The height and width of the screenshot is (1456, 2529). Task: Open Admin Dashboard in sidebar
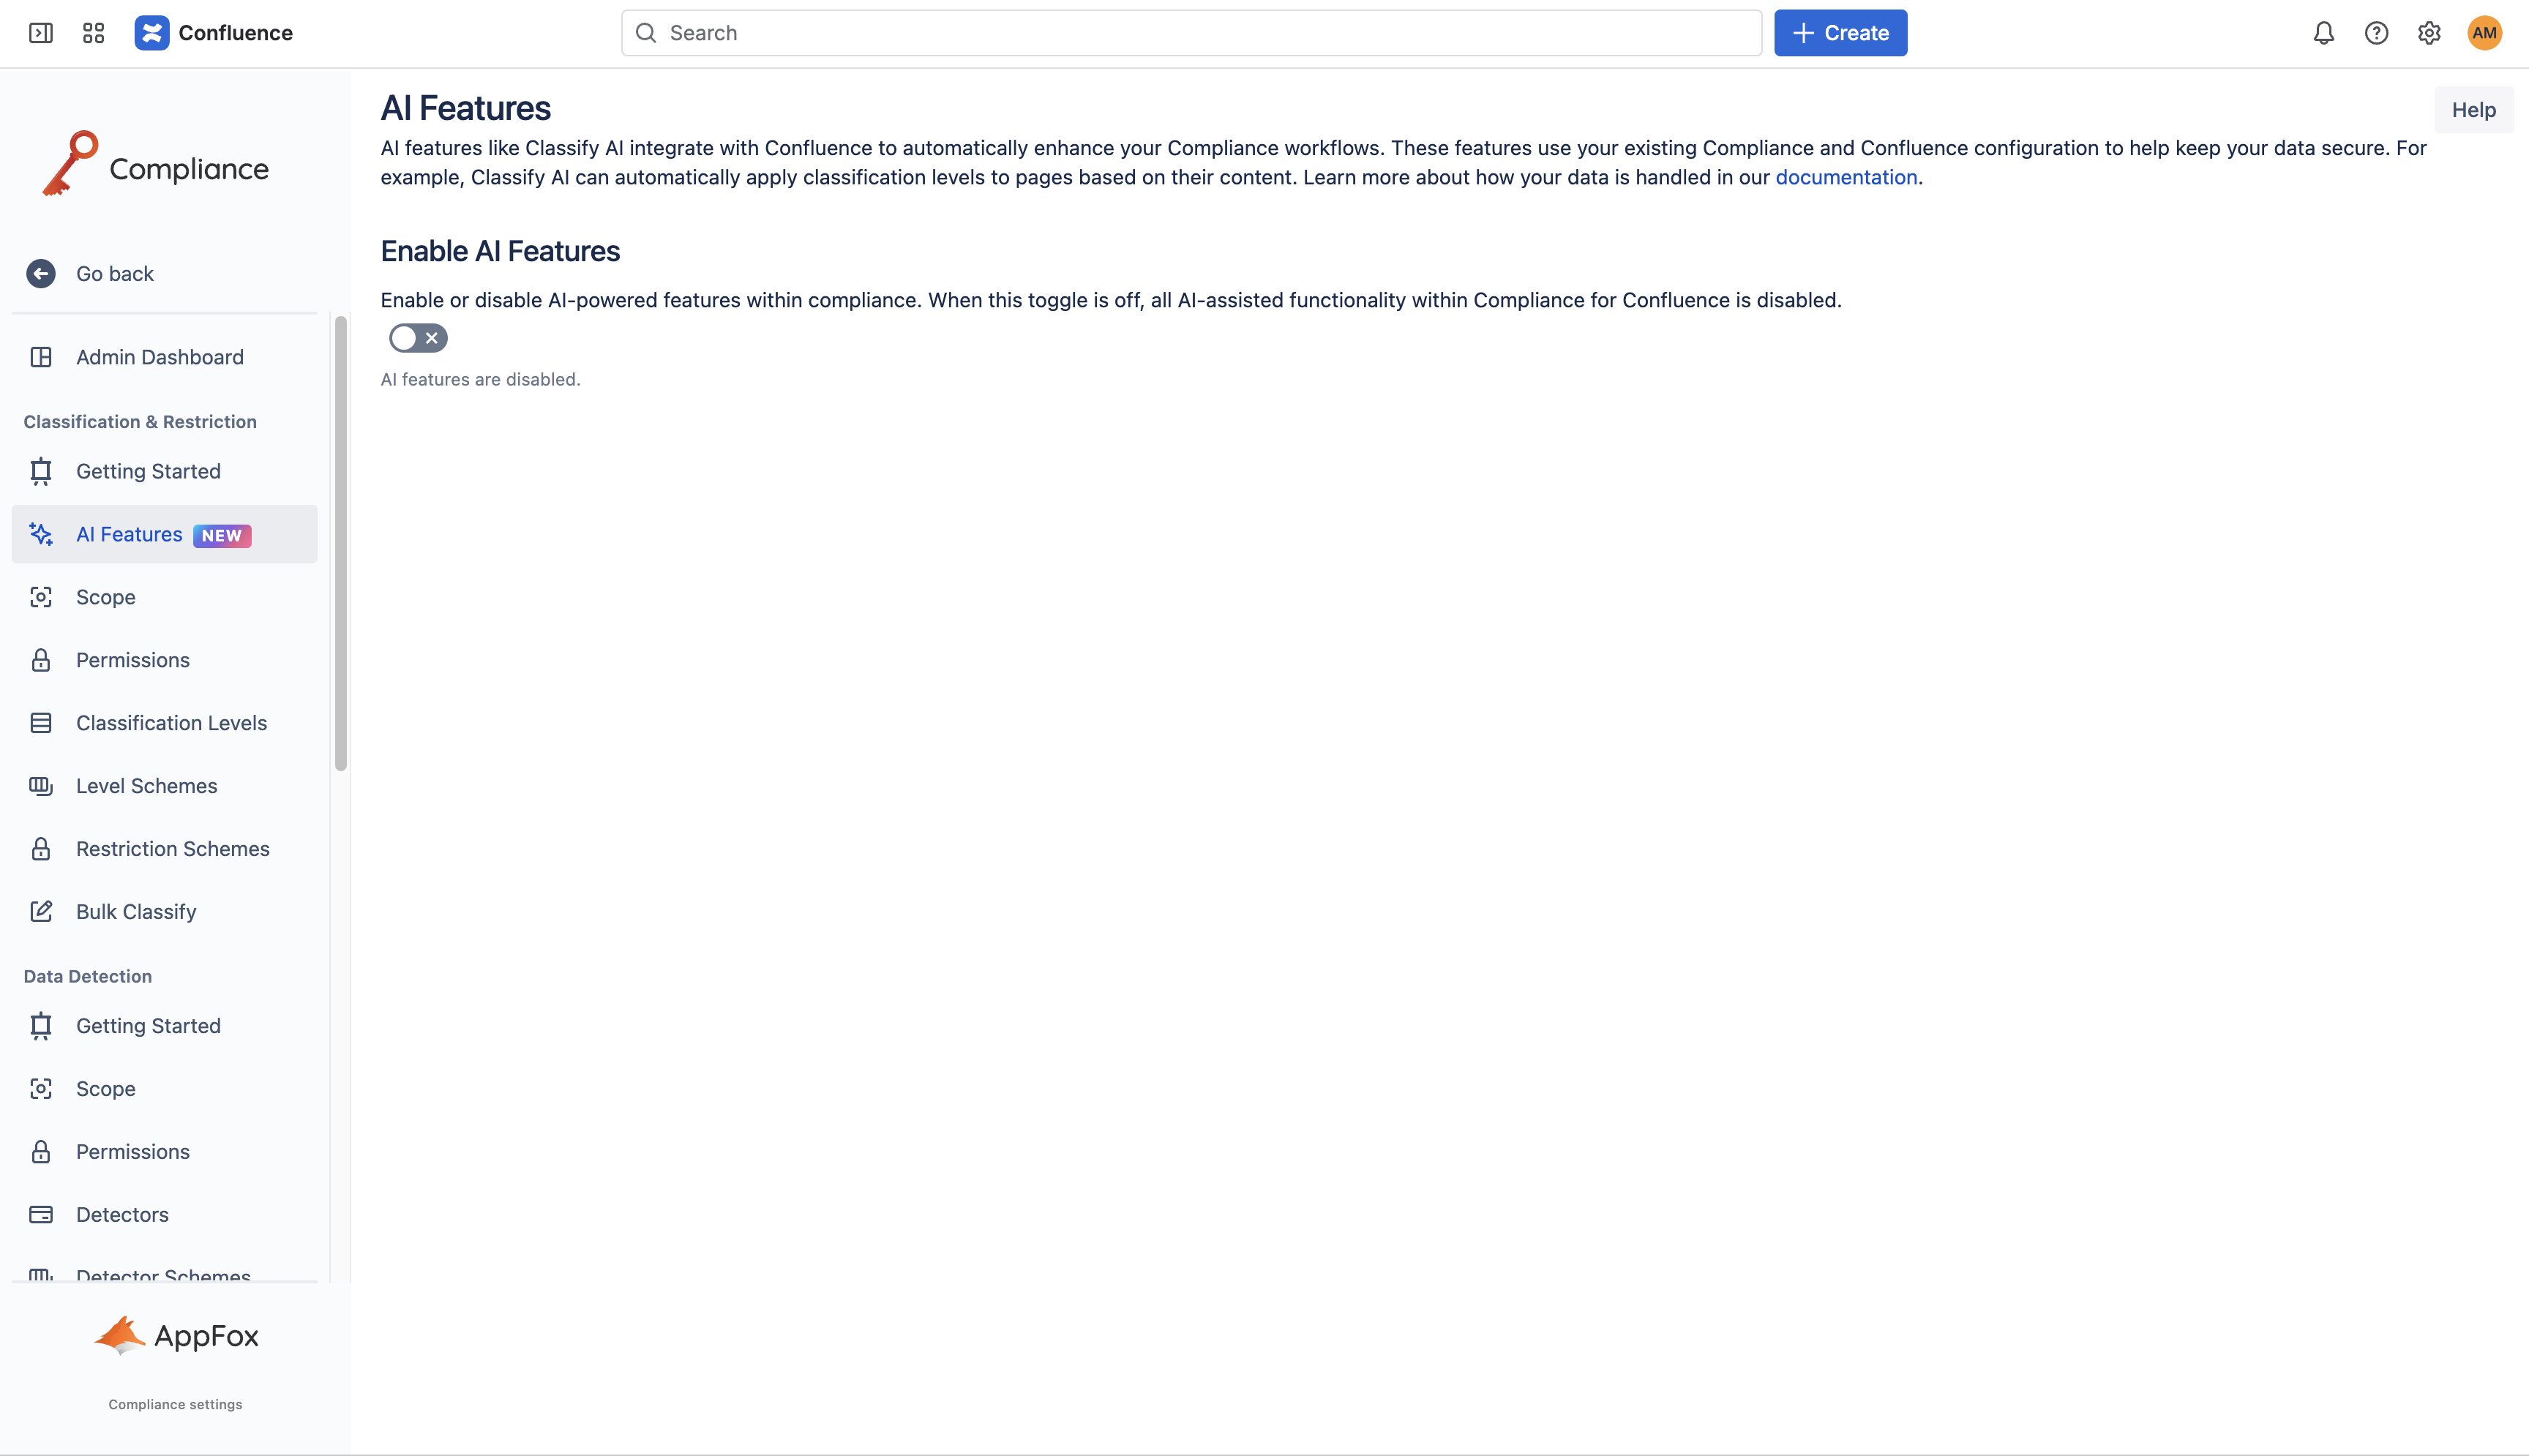tap(160, 357)
